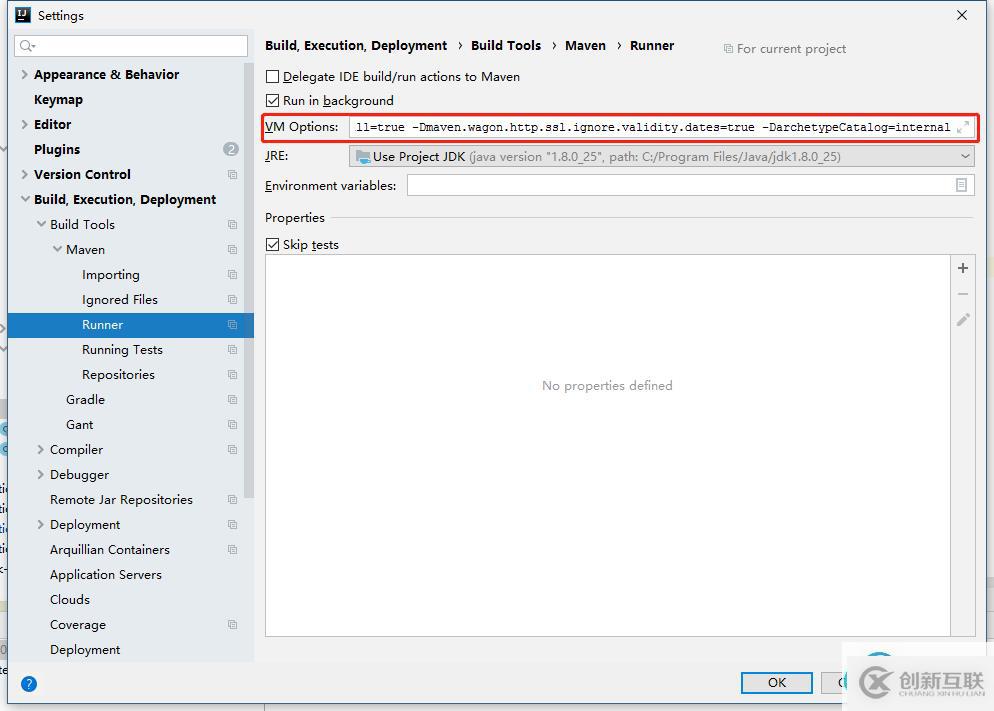
Task: Open Remote Jar Repositories settings
Action: tap(121, 500)
